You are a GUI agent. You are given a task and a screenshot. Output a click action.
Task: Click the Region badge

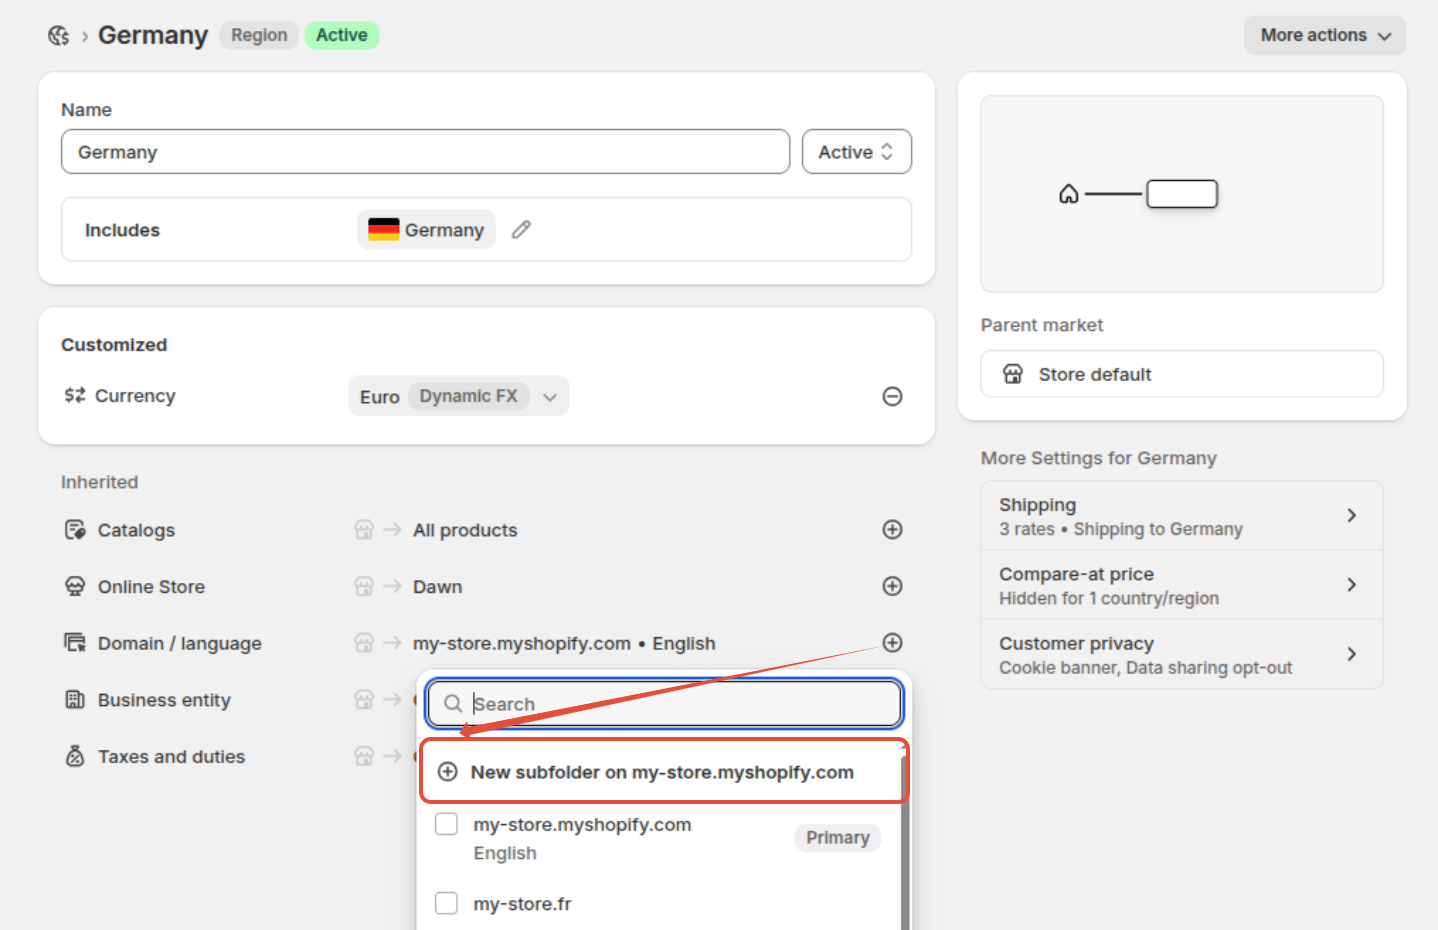[x=259, y=35]
